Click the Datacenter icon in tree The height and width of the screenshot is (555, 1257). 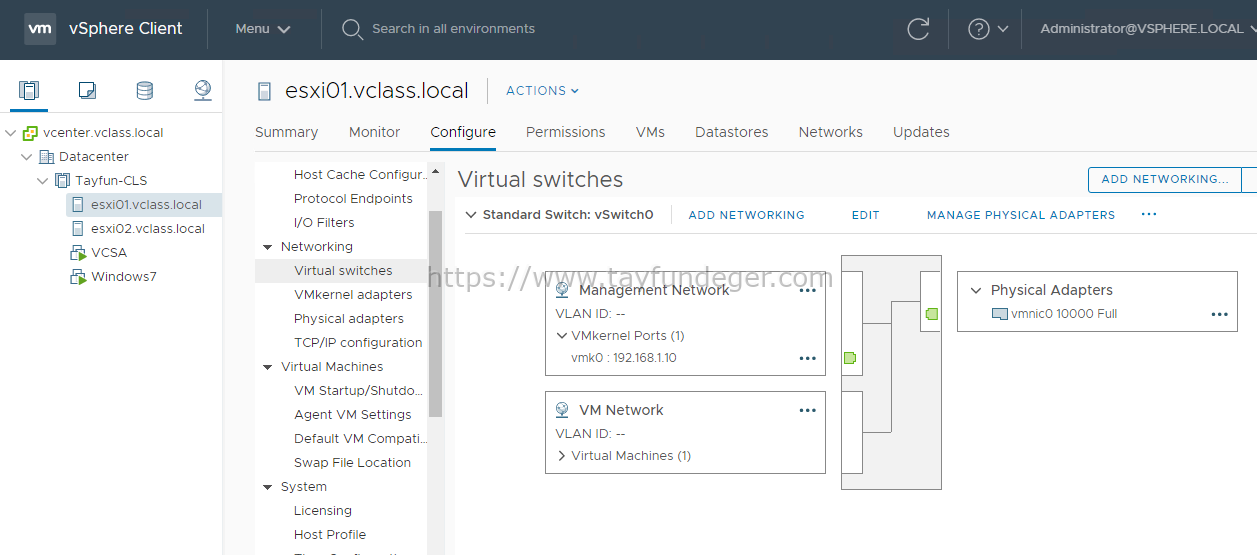point(46,157)
